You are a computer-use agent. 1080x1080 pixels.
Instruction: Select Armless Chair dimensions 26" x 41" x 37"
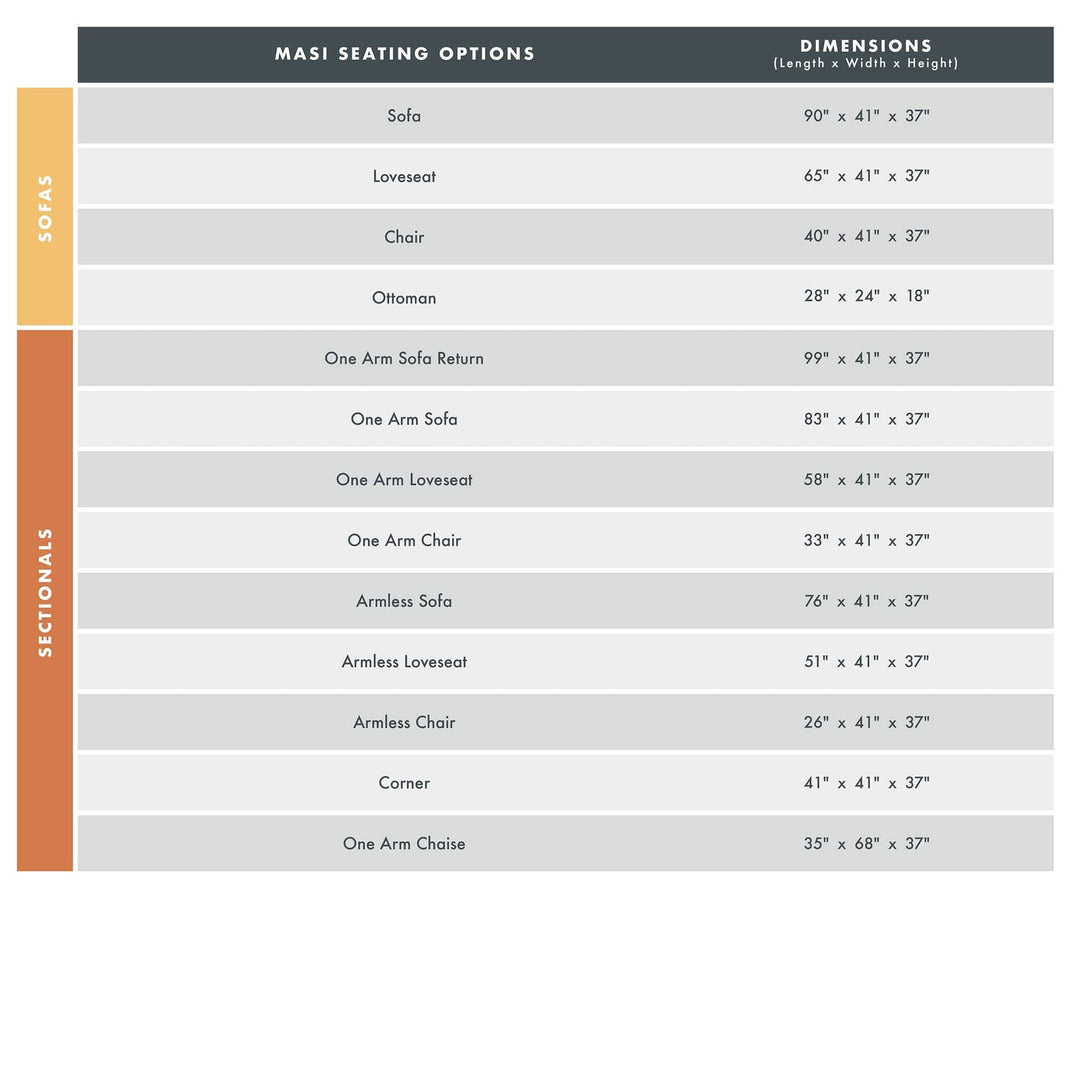[x=866, y=722]
